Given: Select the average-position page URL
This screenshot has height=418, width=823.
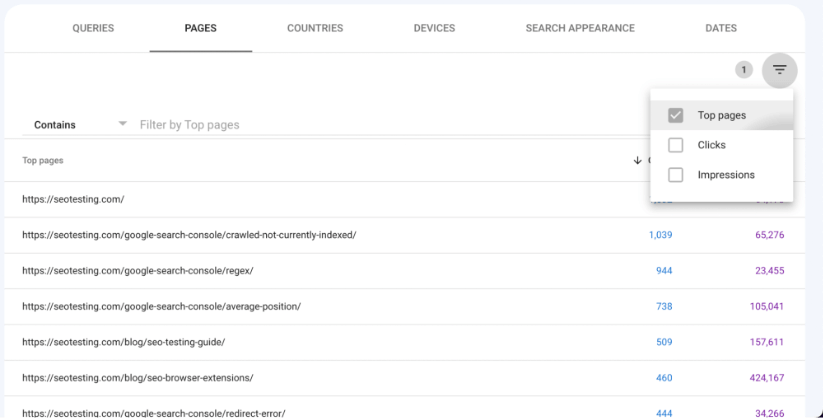Looking at the screenshot, I should point(161,306).
